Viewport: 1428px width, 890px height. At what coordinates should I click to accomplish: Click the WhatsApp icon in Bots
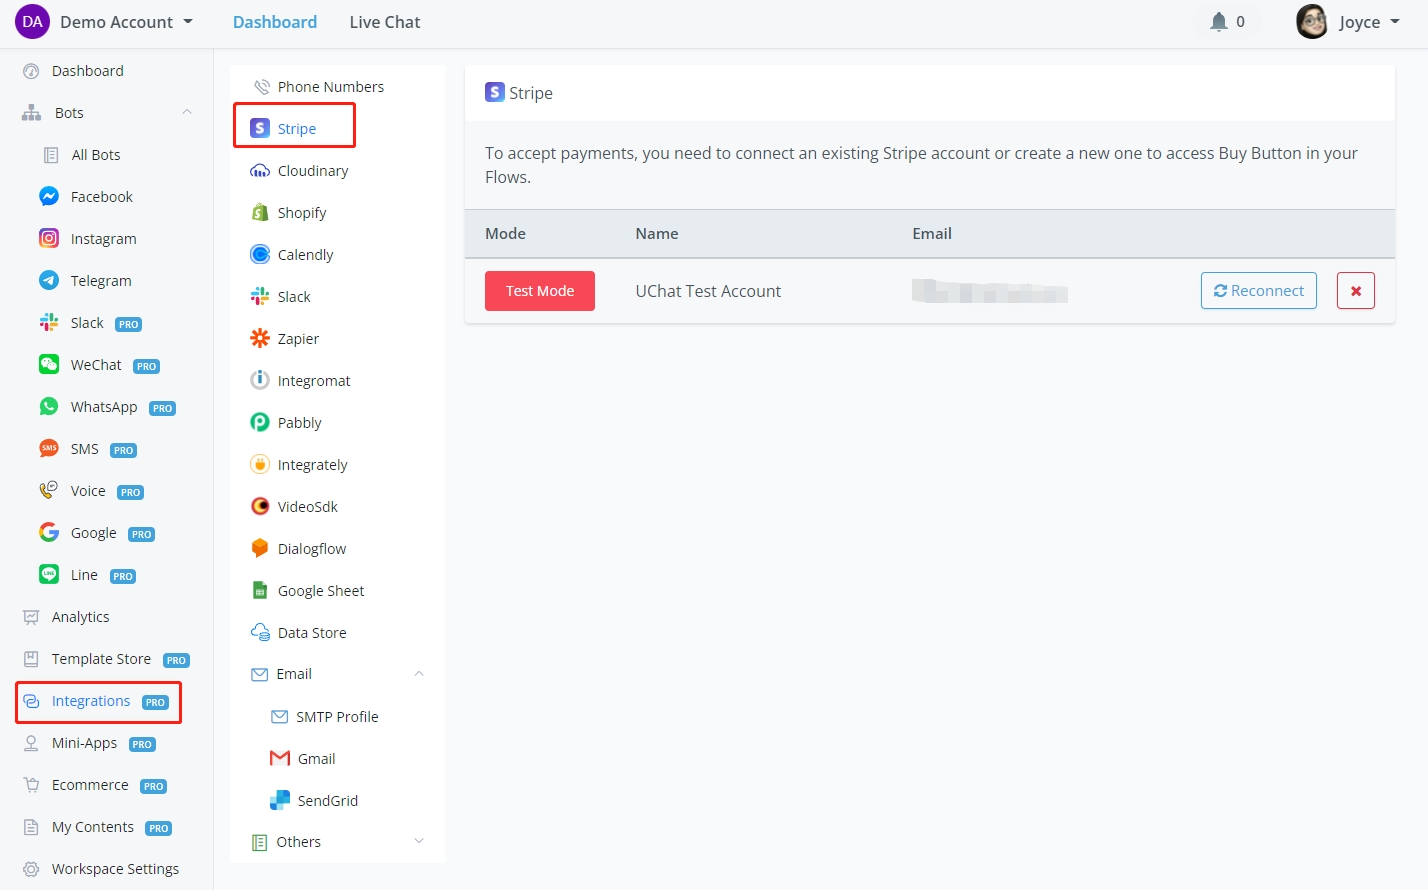pyautogui.click(x=49, y=407)
